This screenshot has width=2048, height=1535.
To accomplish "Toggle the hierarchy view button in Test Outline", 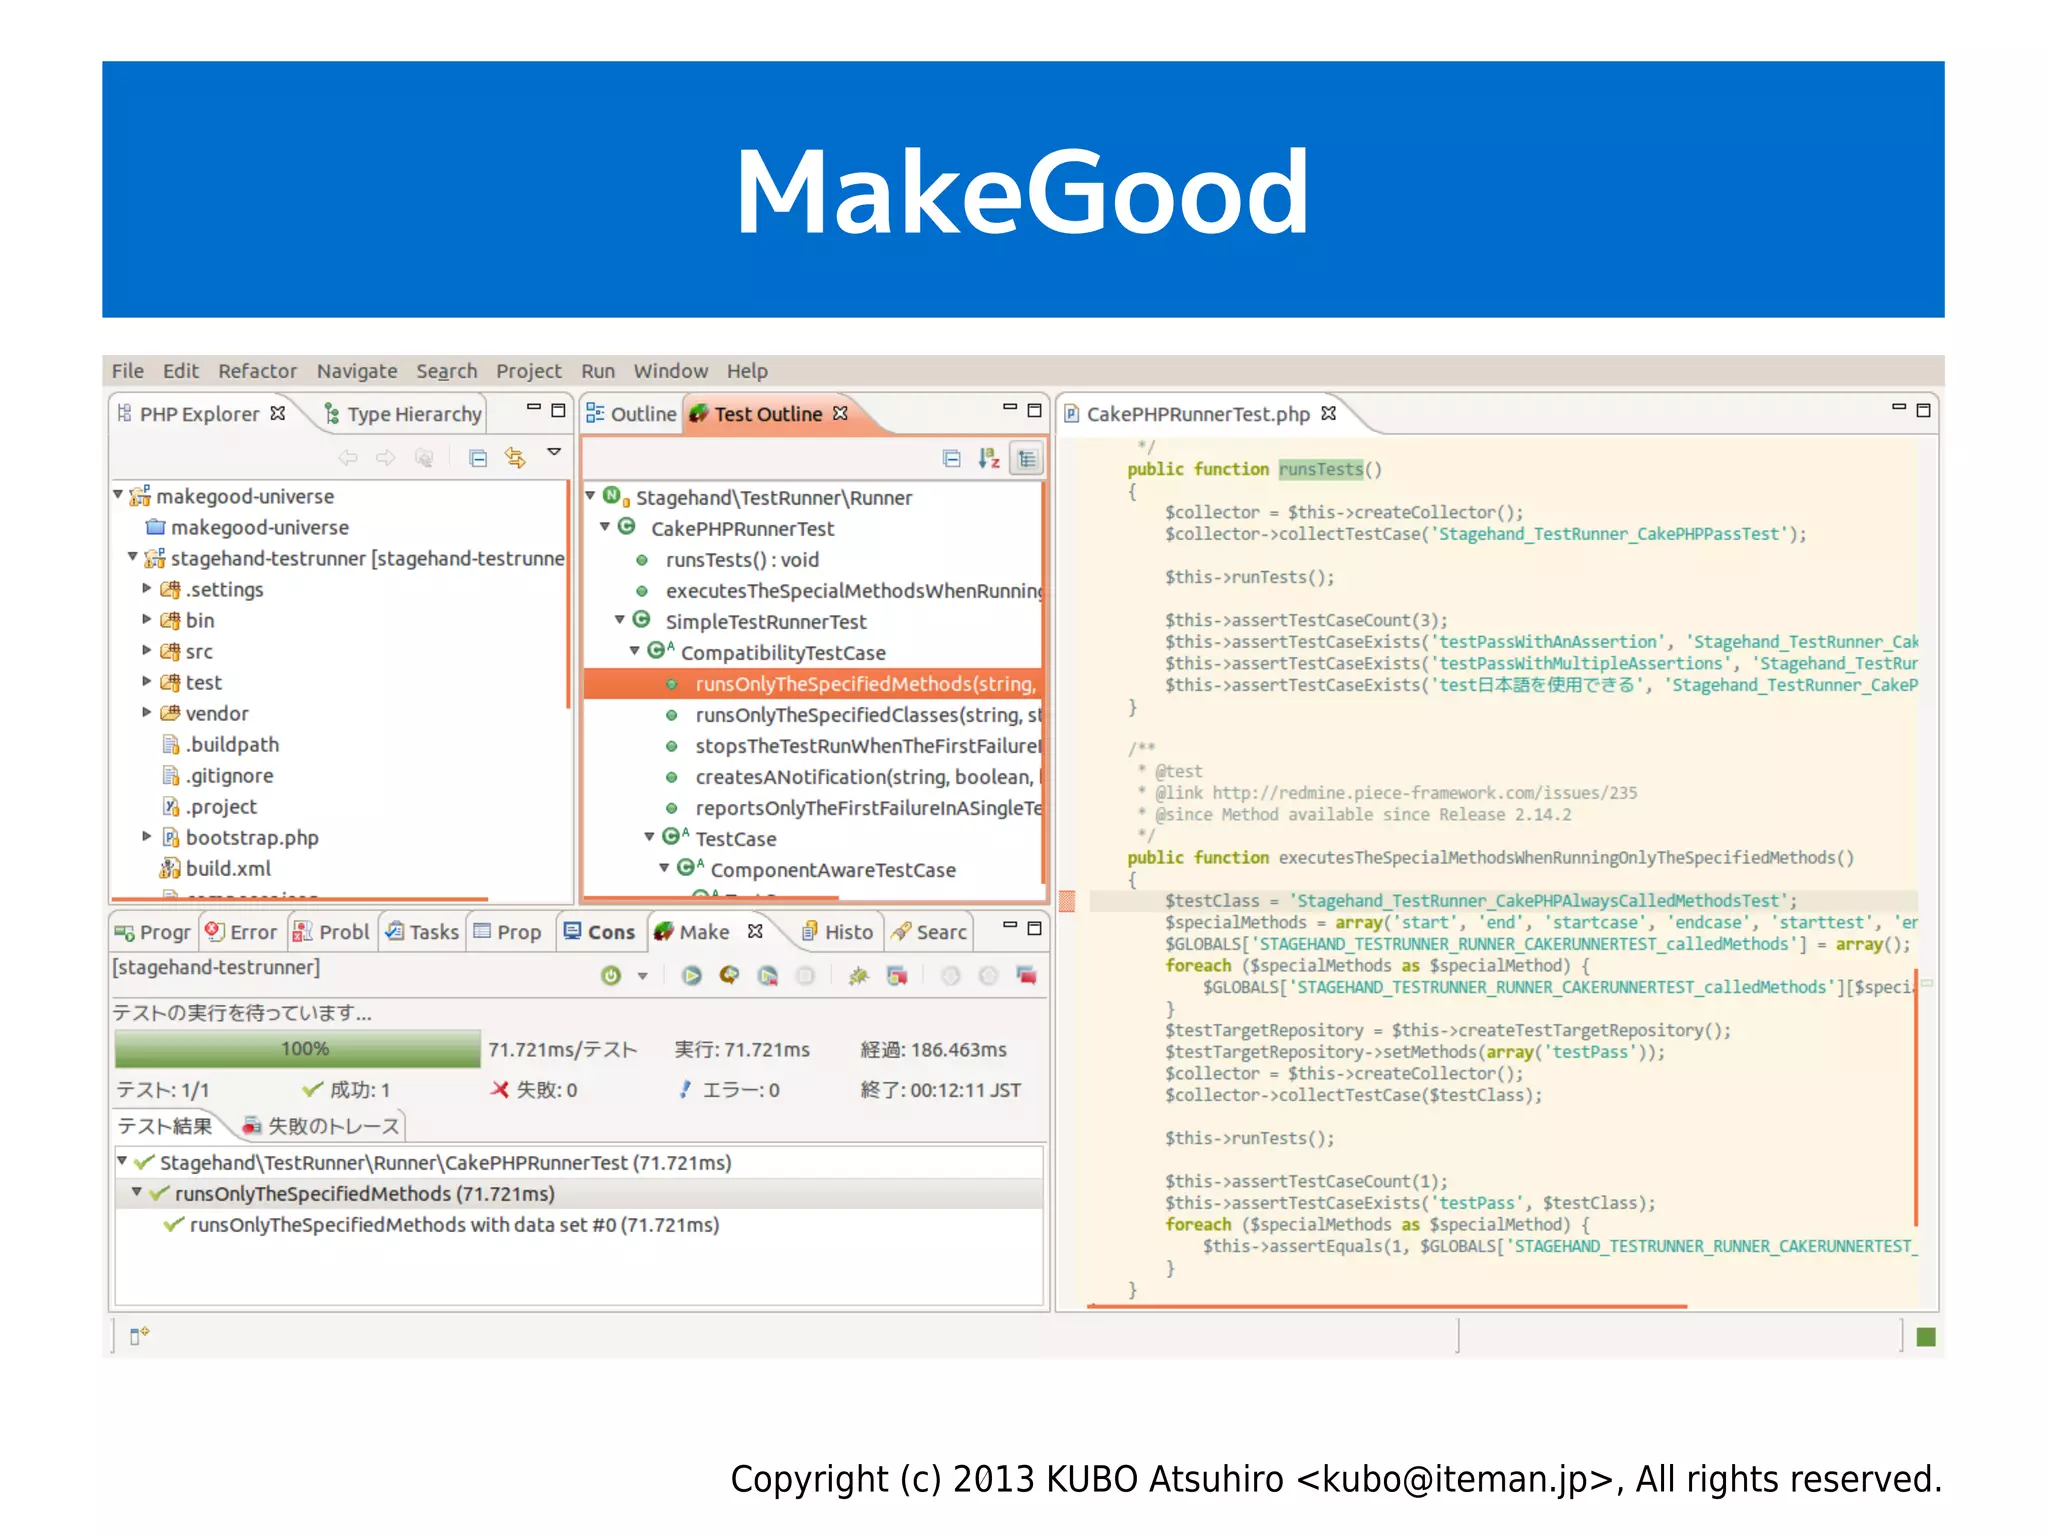I will [x=1026, y=458].
